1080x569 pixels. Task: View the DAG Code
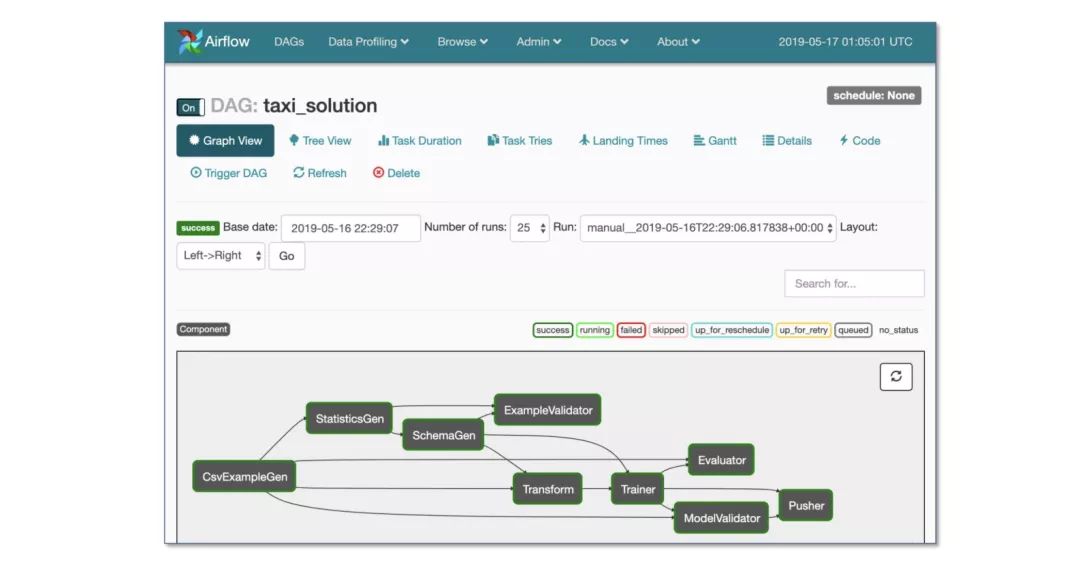[859, 141]
